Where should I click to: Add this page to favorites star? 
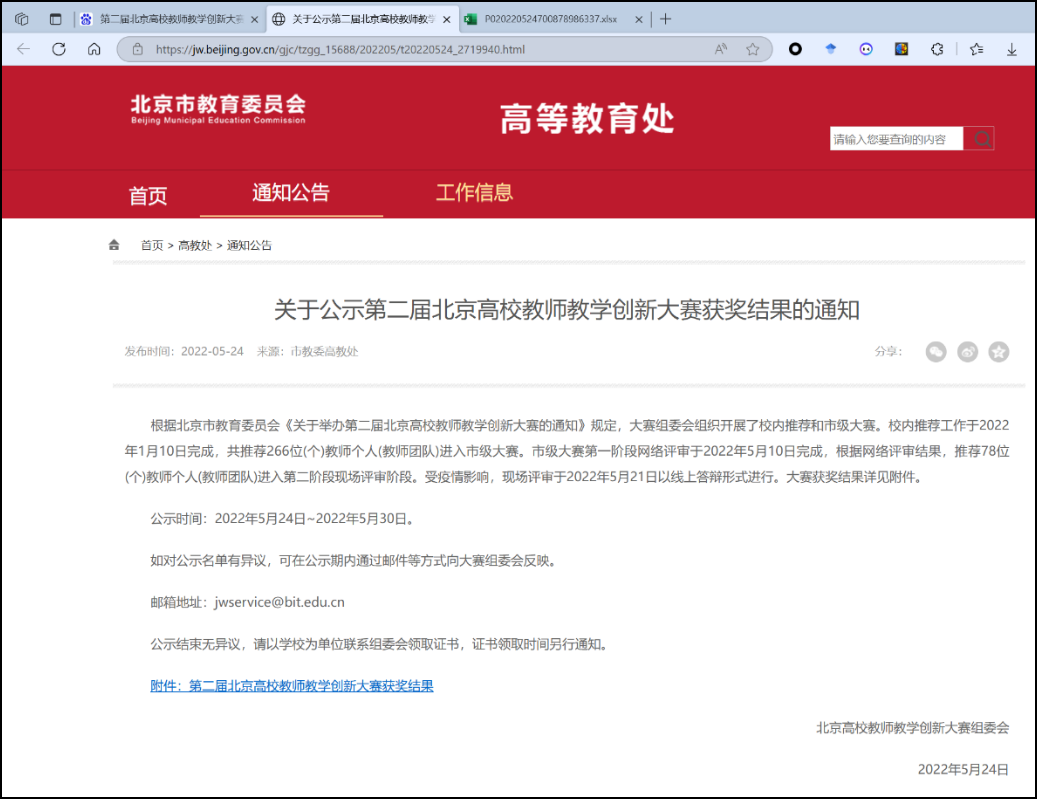(752, 49)
